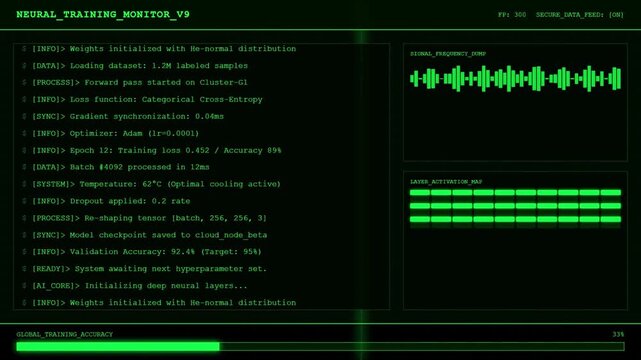
Task: Select the 'Dropout applied: 0.2 rate' line
Action: pyautogui.click(x=106, y=201)
